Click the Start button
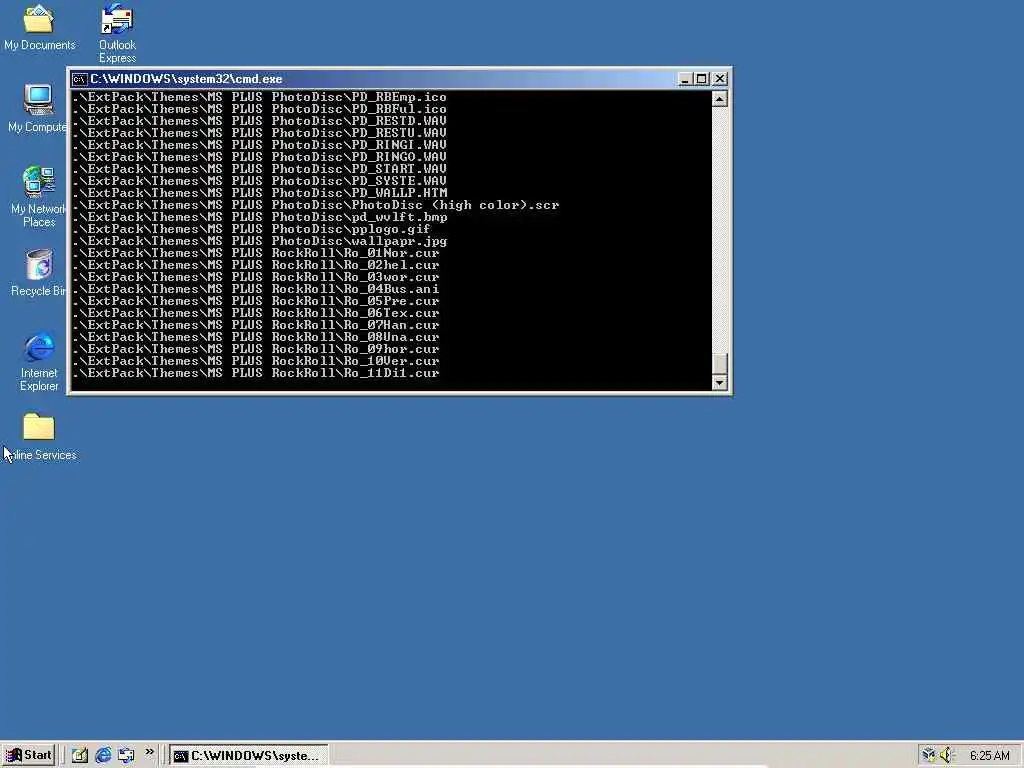This screenshot has width=1024, height=768. [x=29, y=755]
